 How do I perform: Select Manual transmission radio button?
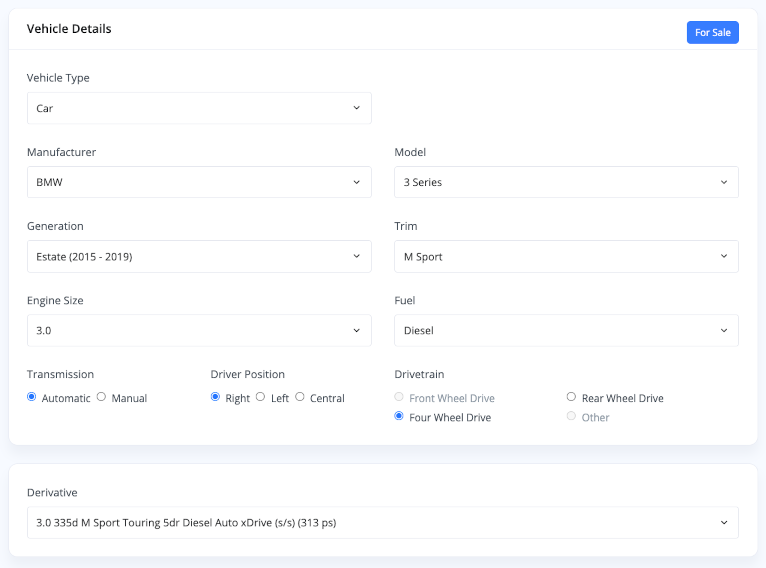point(101,397)
